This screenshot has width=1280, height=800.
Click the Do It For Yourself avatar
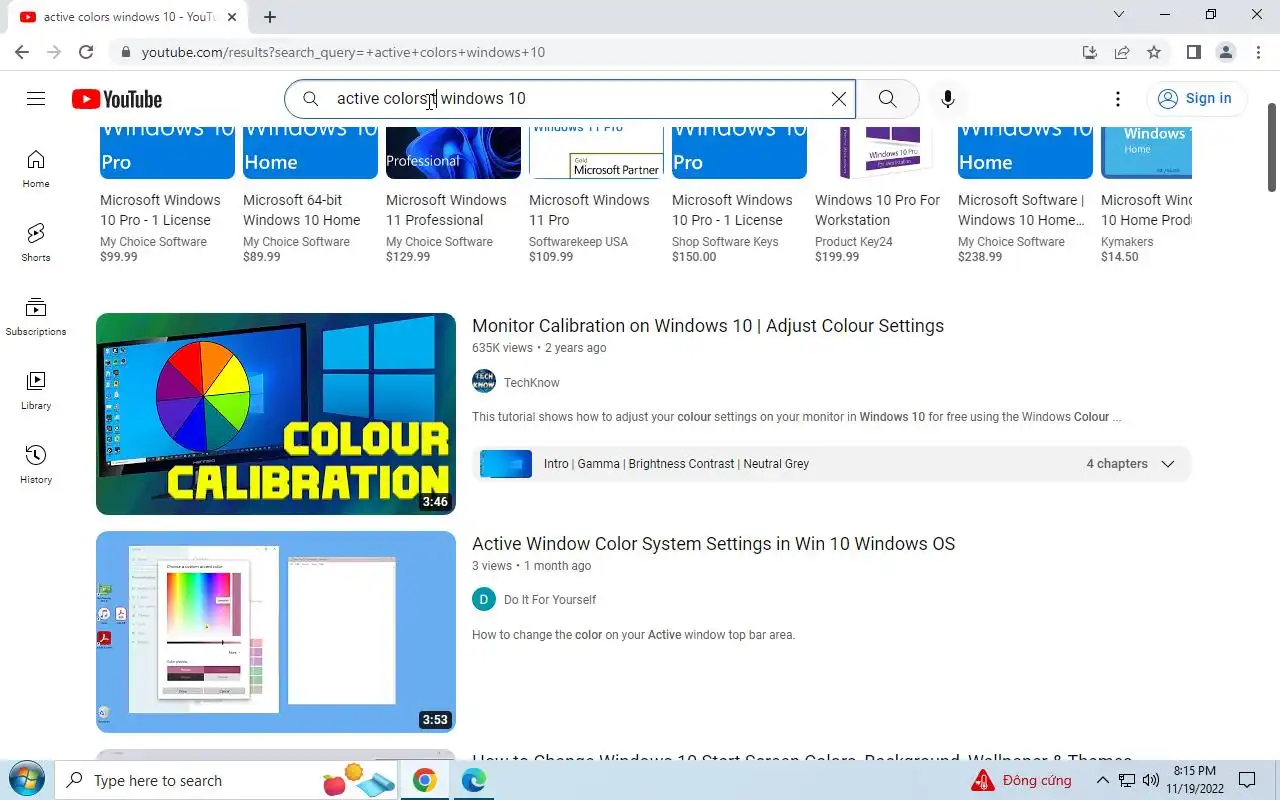click(x=484, y=600)
